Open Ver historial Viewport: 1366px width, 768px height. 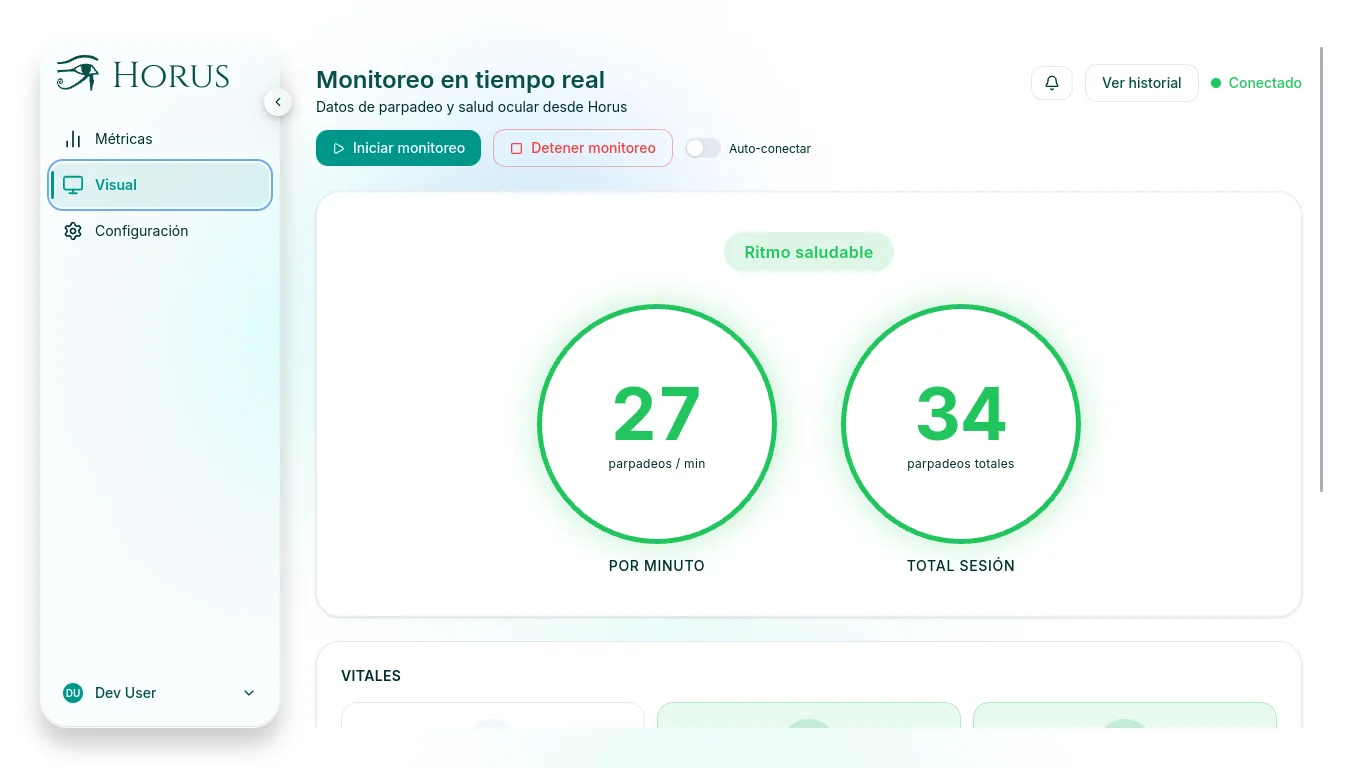coord(1142,83)
